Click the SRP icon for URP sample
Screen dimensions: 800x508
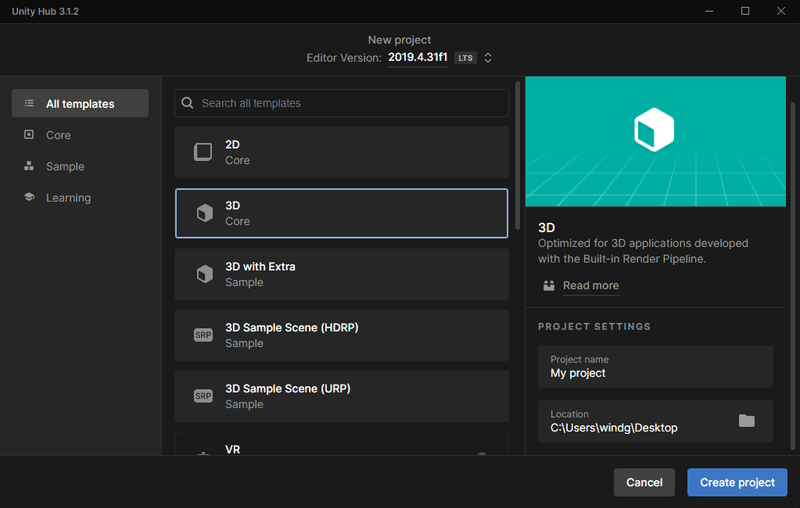point(203,396)
